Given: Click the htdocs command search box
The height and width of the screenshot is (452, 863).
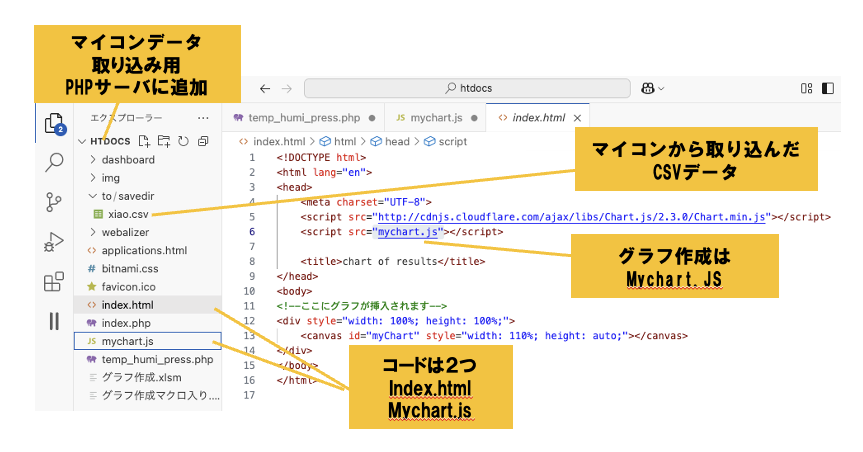Looking at the screenshot, I should tap(467, 88).
